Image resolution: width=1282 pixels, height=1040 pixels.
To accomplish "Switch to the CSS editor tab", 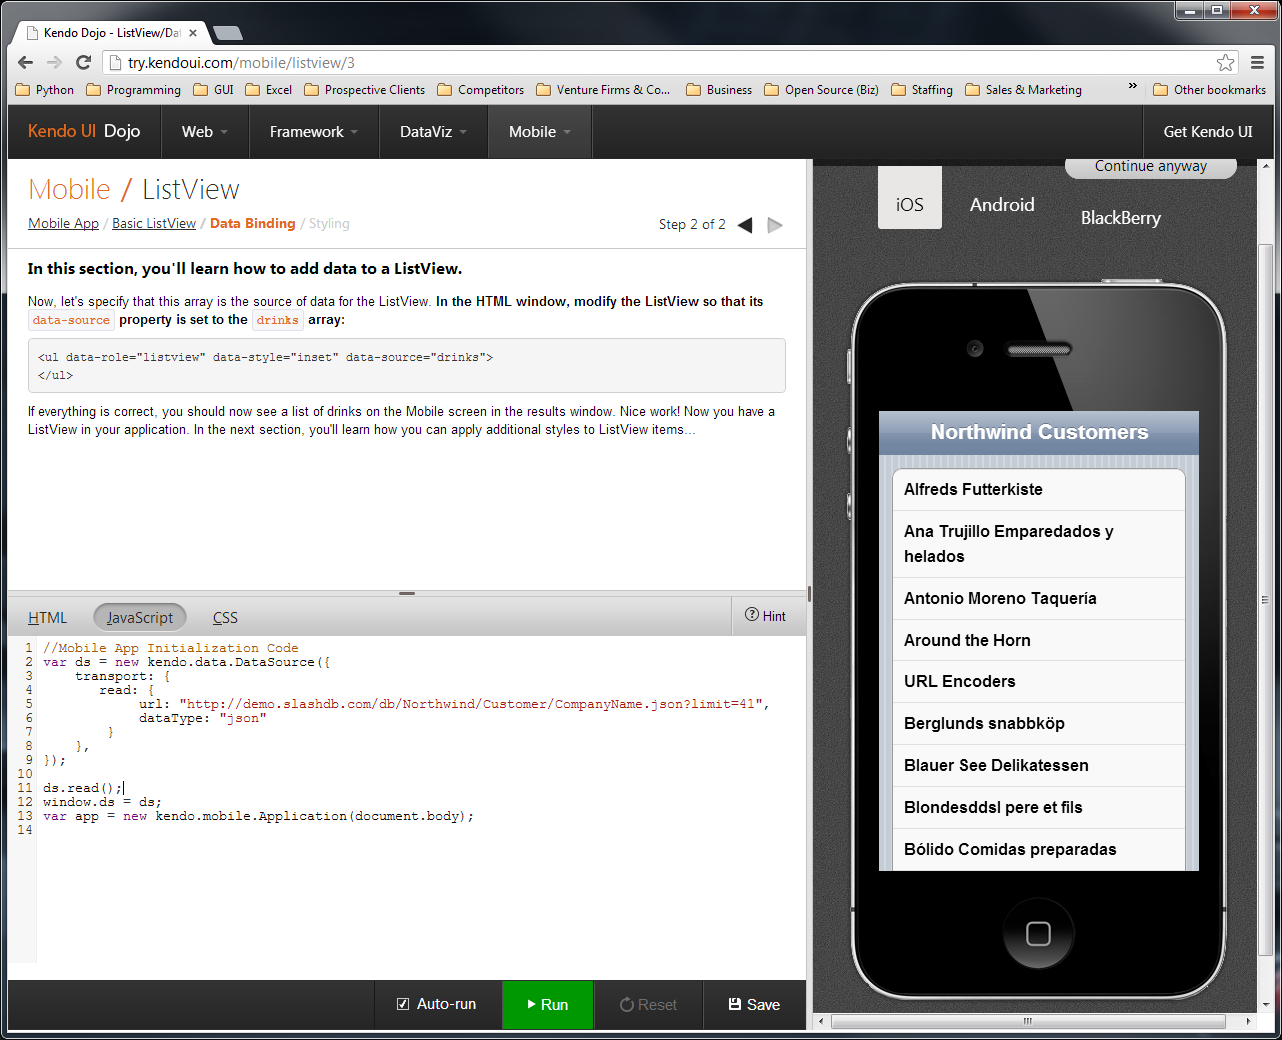I will point(225,618).
